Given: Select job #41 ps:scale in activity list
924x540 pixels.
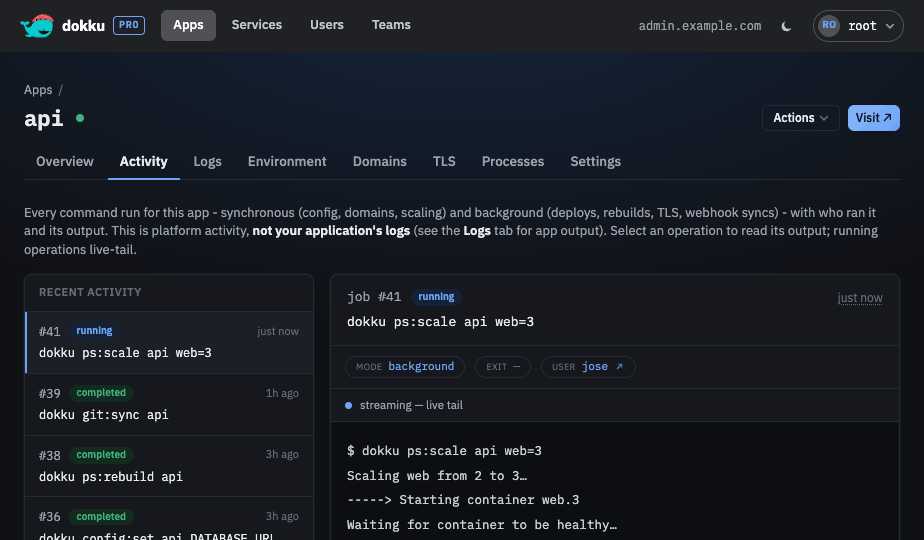Looking at the screenshot, I should 169,343.
